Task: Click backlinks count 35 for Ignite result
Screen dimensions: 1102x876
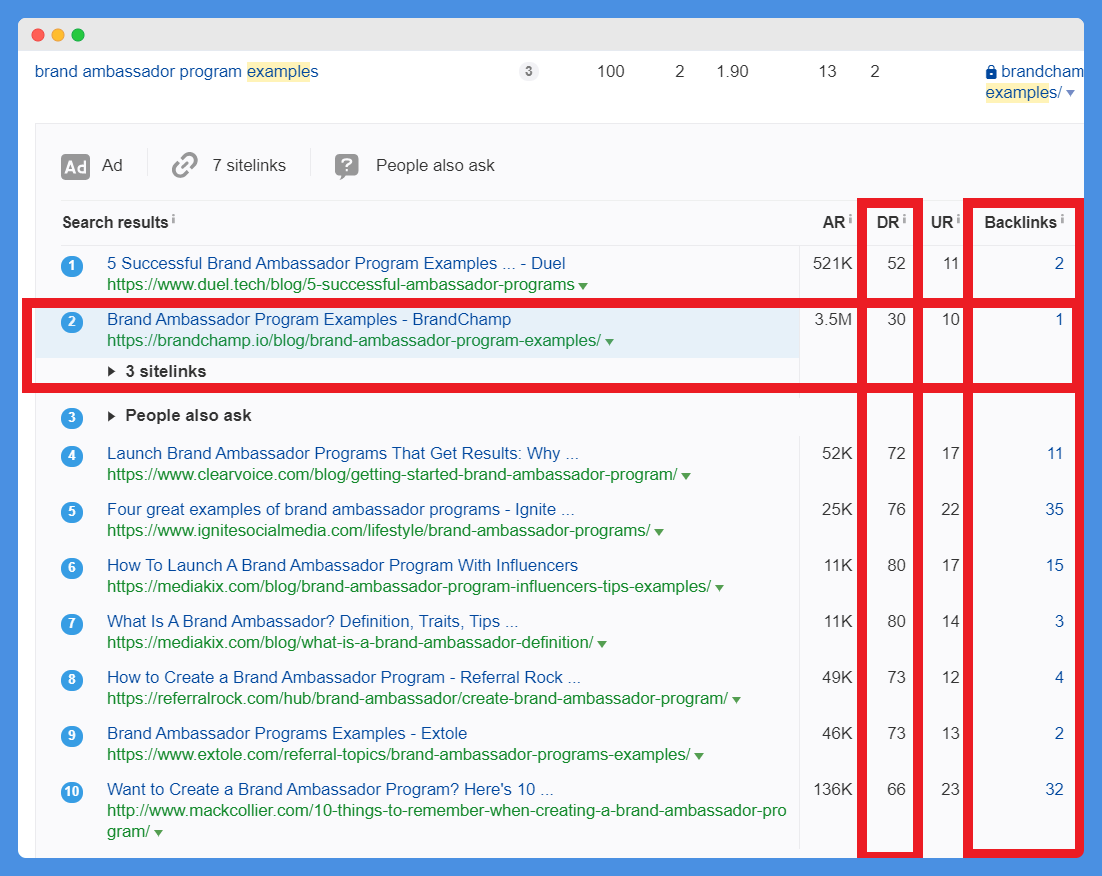Action: (x=1054, y=510)
